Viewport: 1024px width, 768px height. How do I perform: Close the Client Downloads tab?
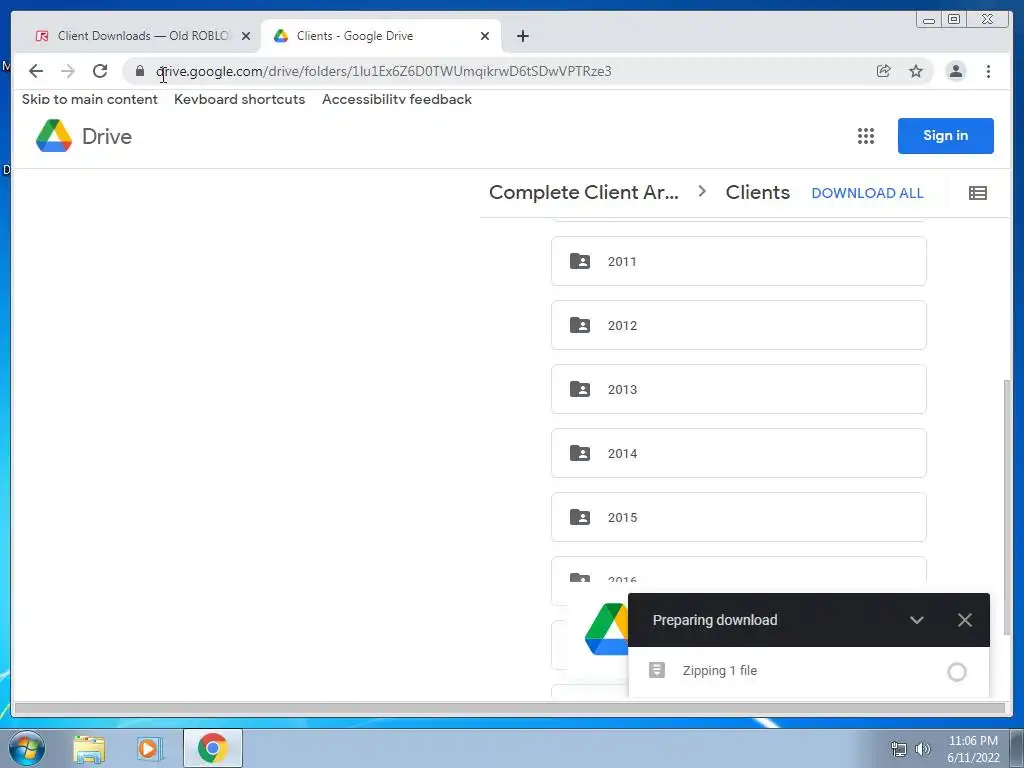(x=246, y=36)
